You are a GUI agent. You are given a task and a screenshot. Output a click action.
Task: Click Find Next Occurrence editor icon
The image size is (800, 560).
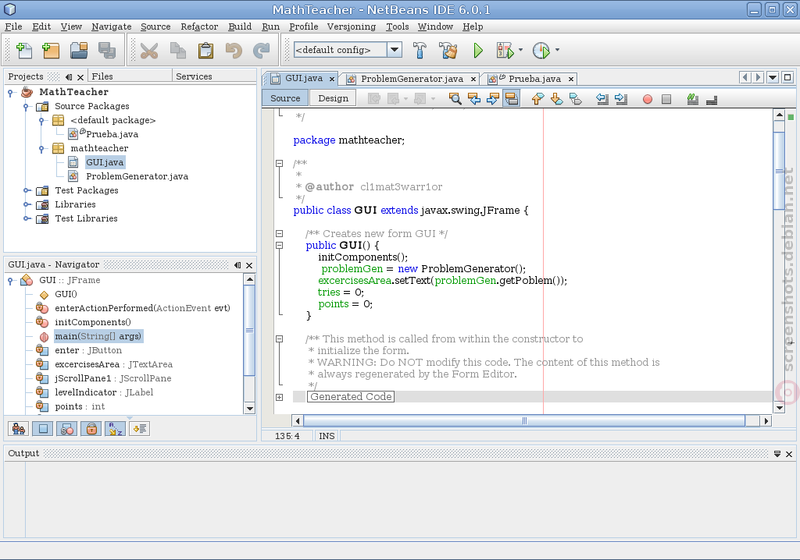(492, 98)
